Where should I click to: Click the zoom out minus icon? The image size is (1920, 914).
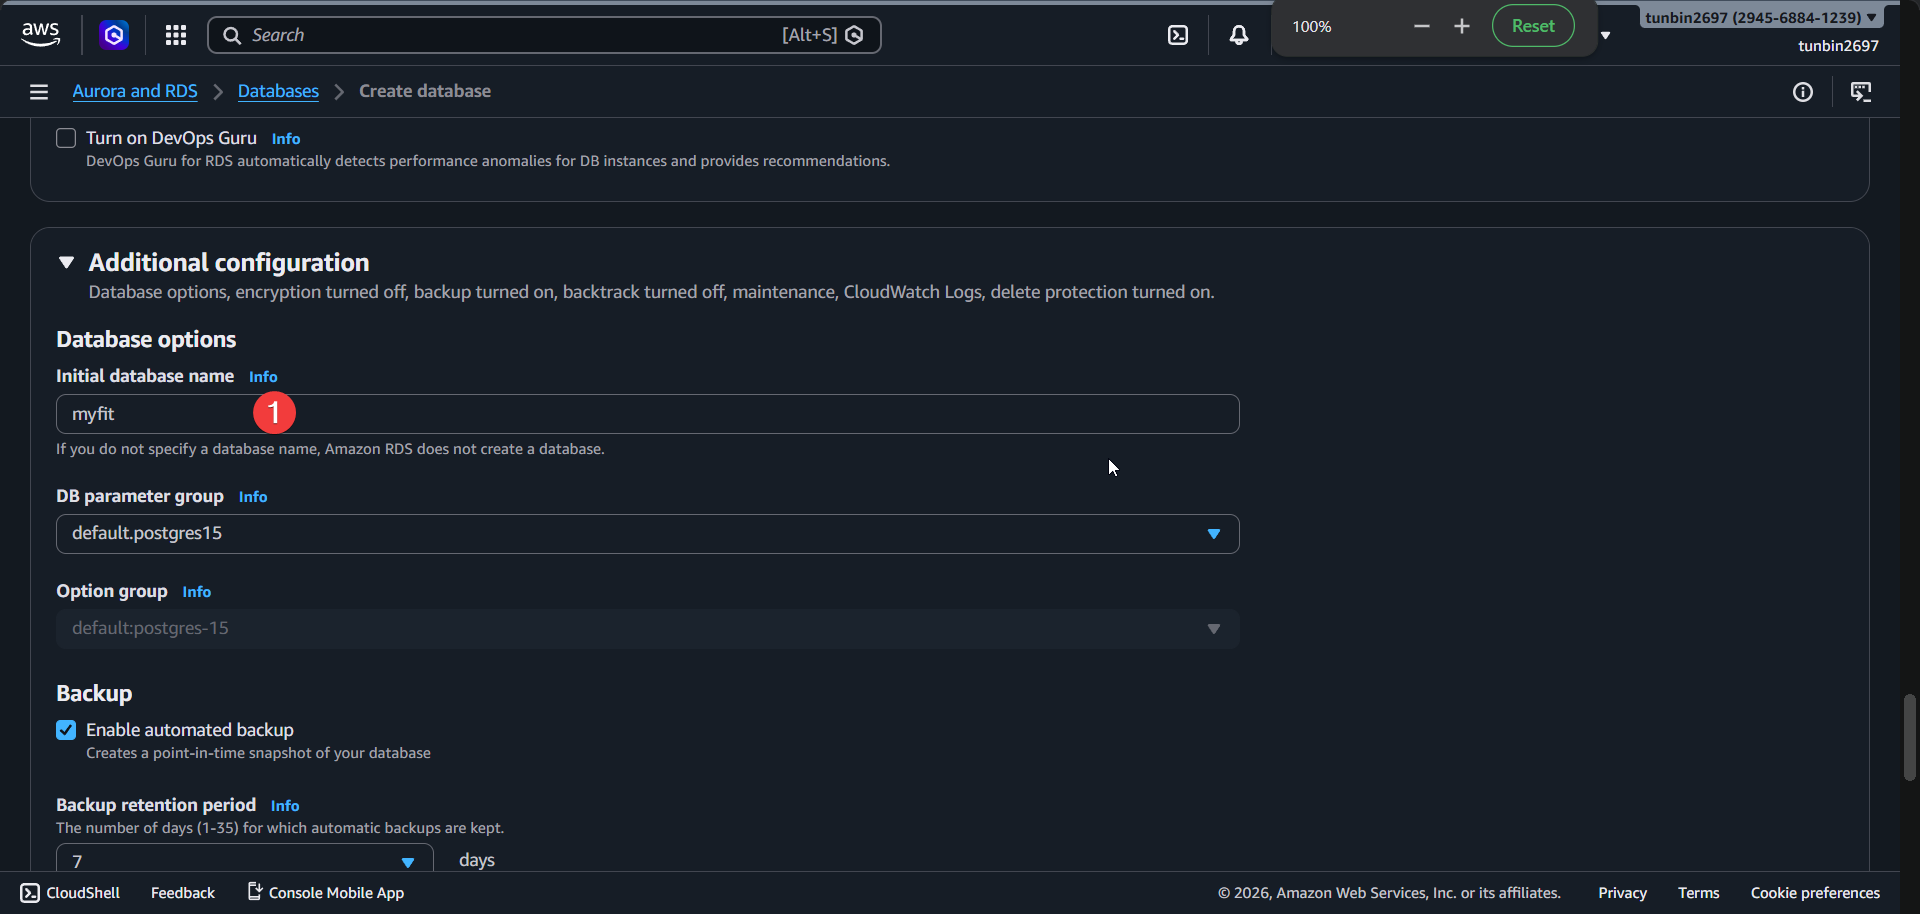click(x=1421, y=26)
